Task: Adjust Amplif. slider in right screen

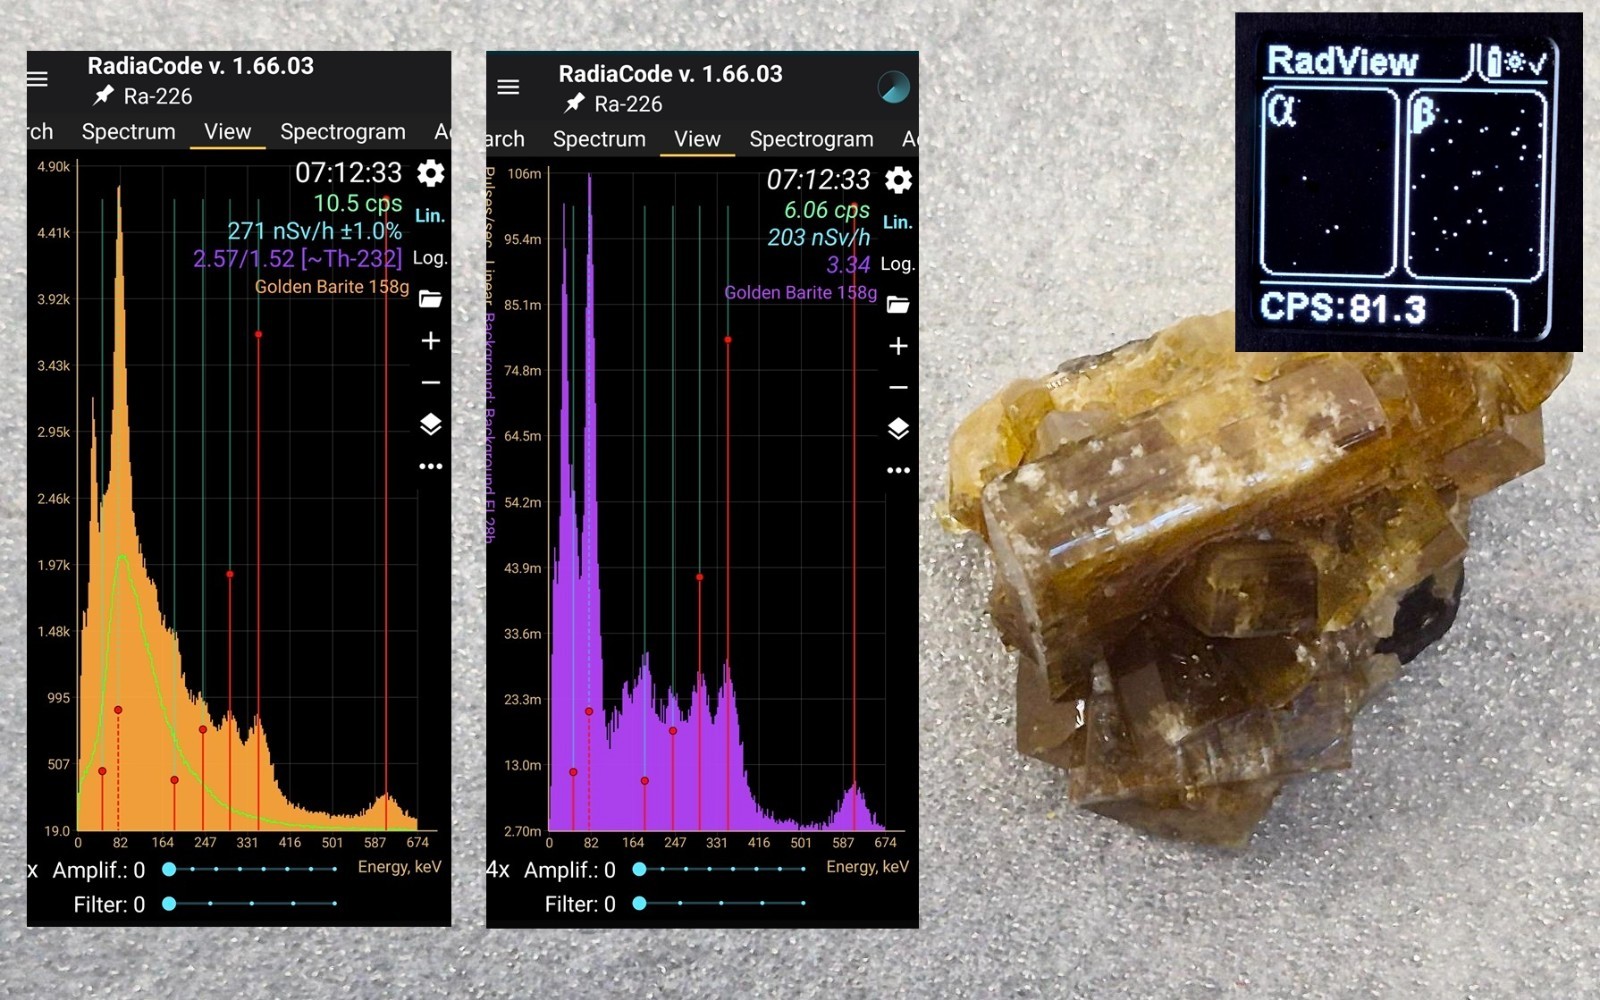Action: (721, 870)
